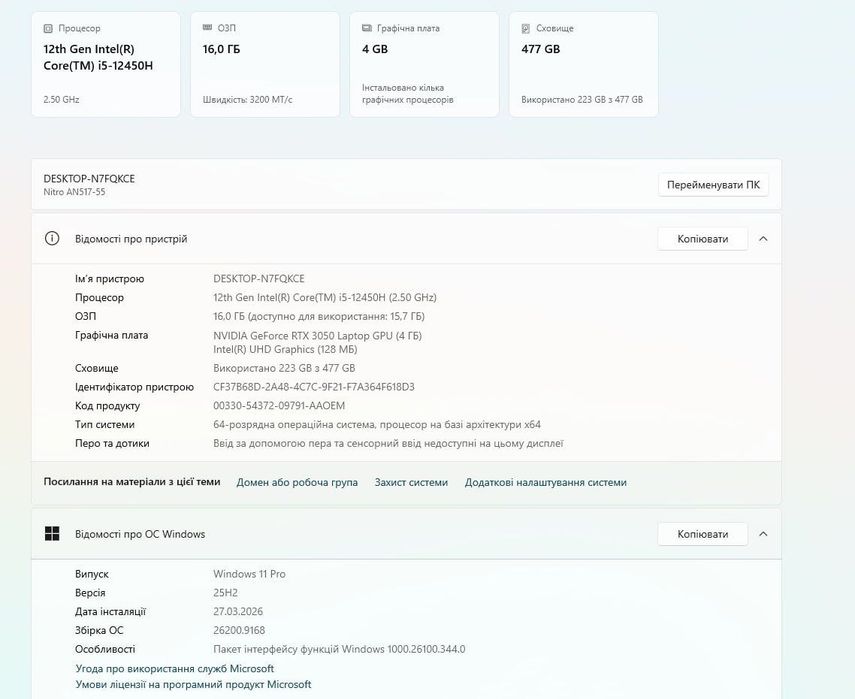Click the install date 27.03.2026

238,612
